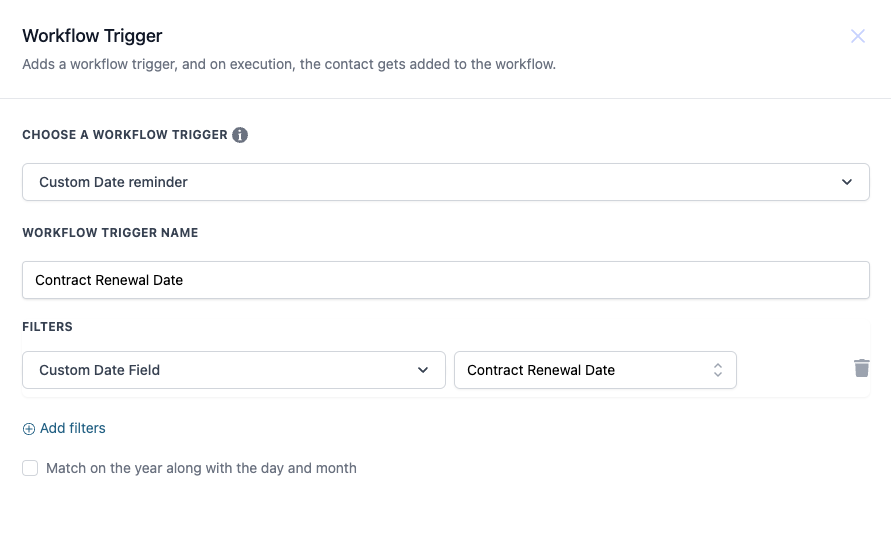Open the Custom Date reminder trigger dropdown

tap(445, 182)
